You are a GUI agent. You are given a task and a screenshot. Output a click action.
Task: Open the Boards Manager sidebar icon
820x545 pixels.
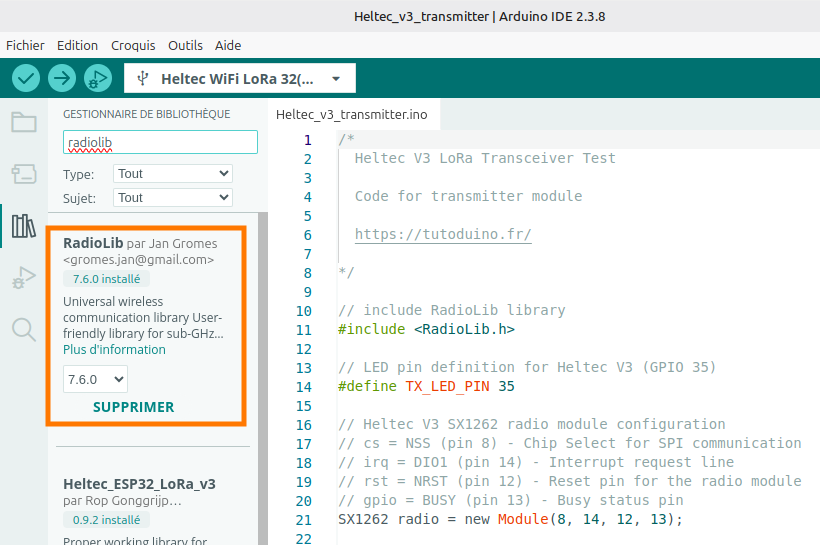(x=24, y=174)
